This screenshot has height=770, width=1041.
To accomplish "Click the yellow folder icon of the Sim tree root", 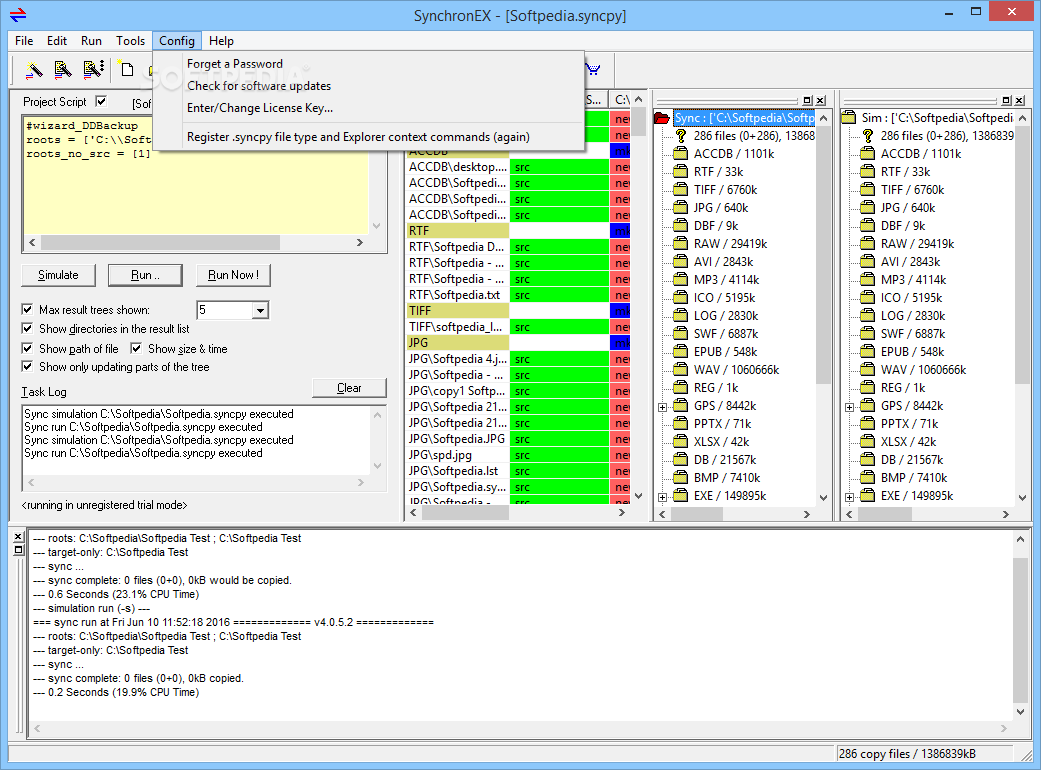I will [x=848, y=118].
